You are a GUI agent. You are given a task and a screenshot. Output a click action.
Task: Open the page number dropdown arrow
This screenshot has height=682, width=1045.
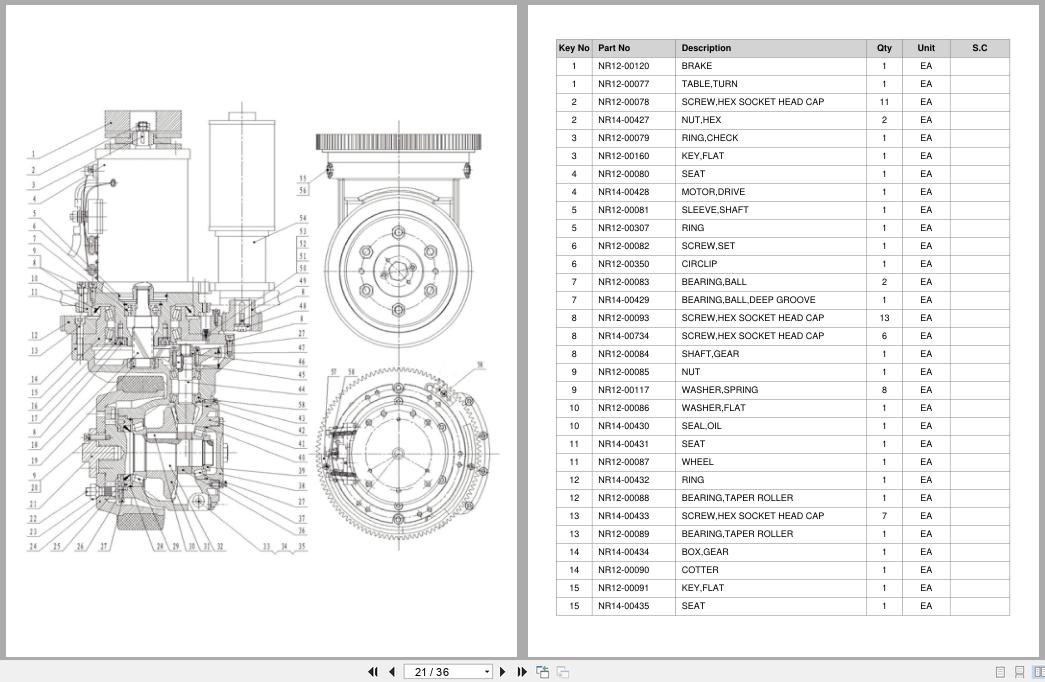point(487,672)
